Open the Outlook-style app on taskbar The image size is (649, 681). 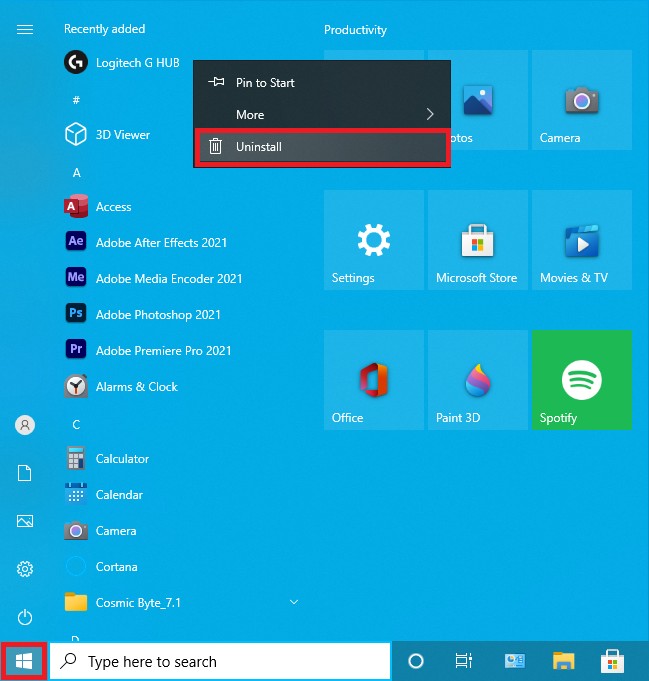(x=515, y=661)
